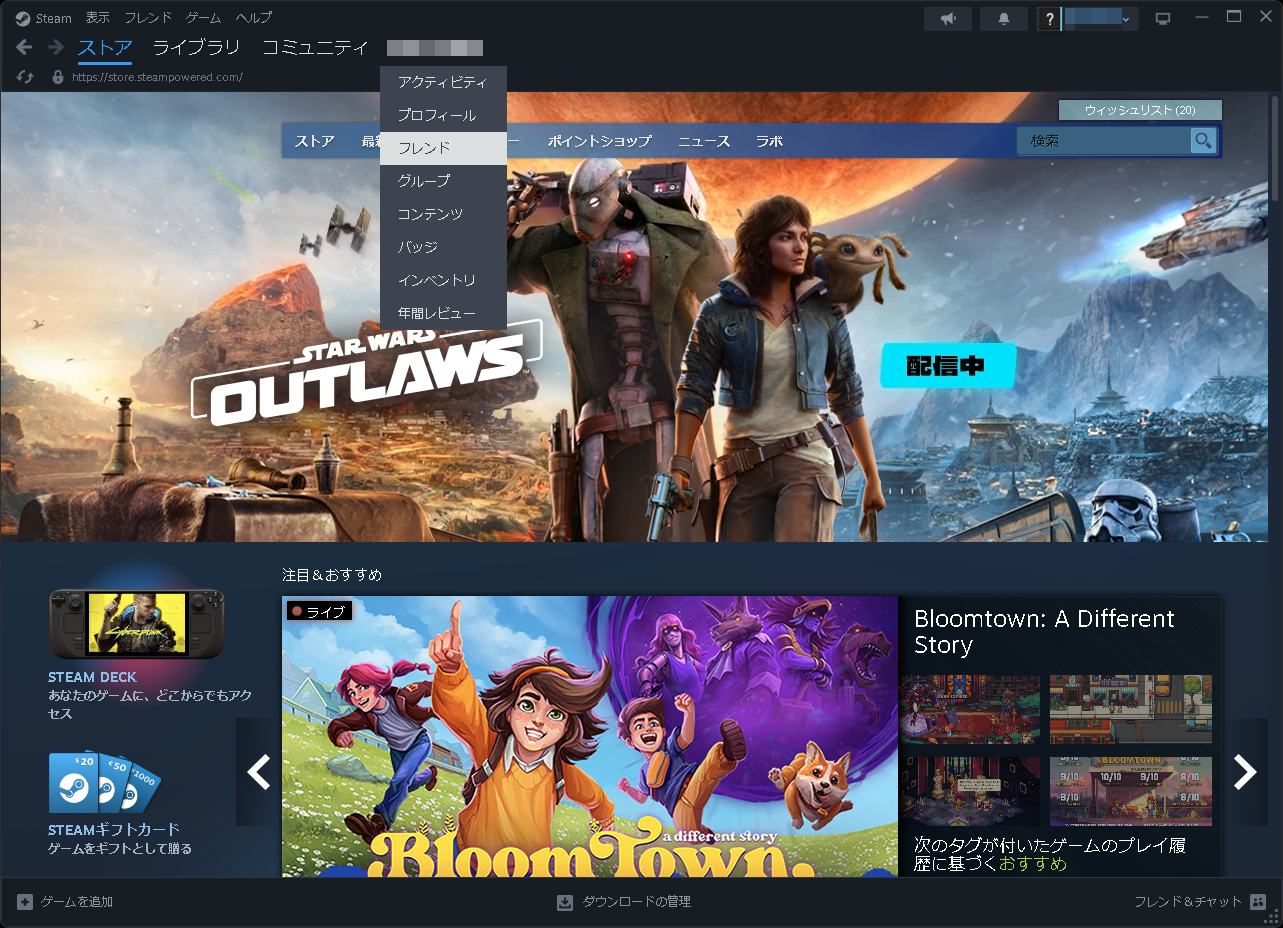
Task: Choose コンテンツ from the dropdown menu
Action: click(x=443, y=214)
